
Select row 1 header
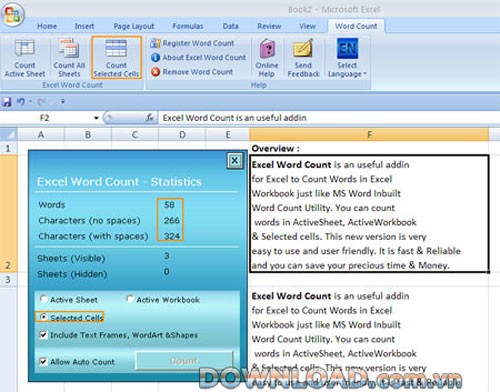click(x=8, y=148)
